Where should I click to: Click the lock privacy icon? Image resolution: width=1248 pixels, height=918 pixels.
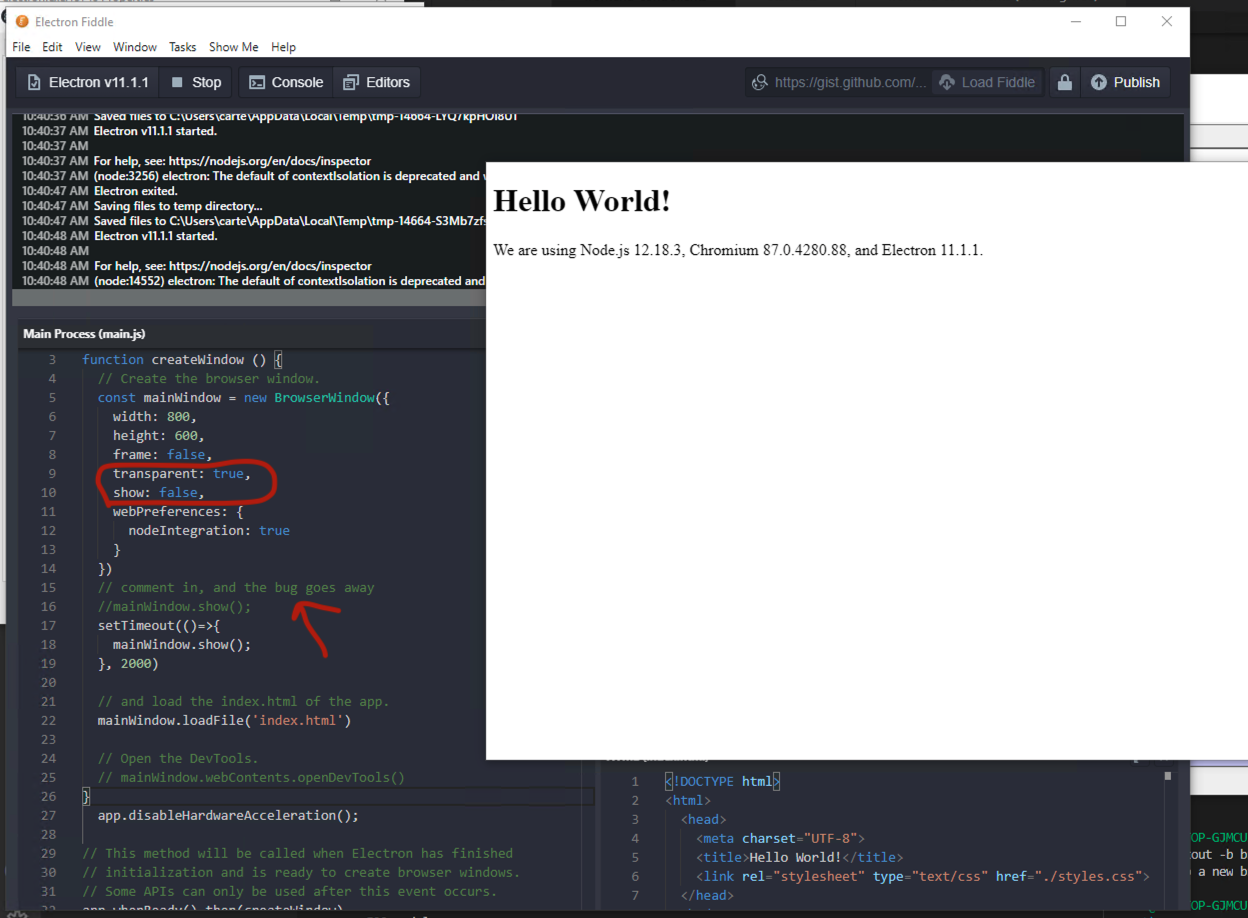tap(1065, 82)
